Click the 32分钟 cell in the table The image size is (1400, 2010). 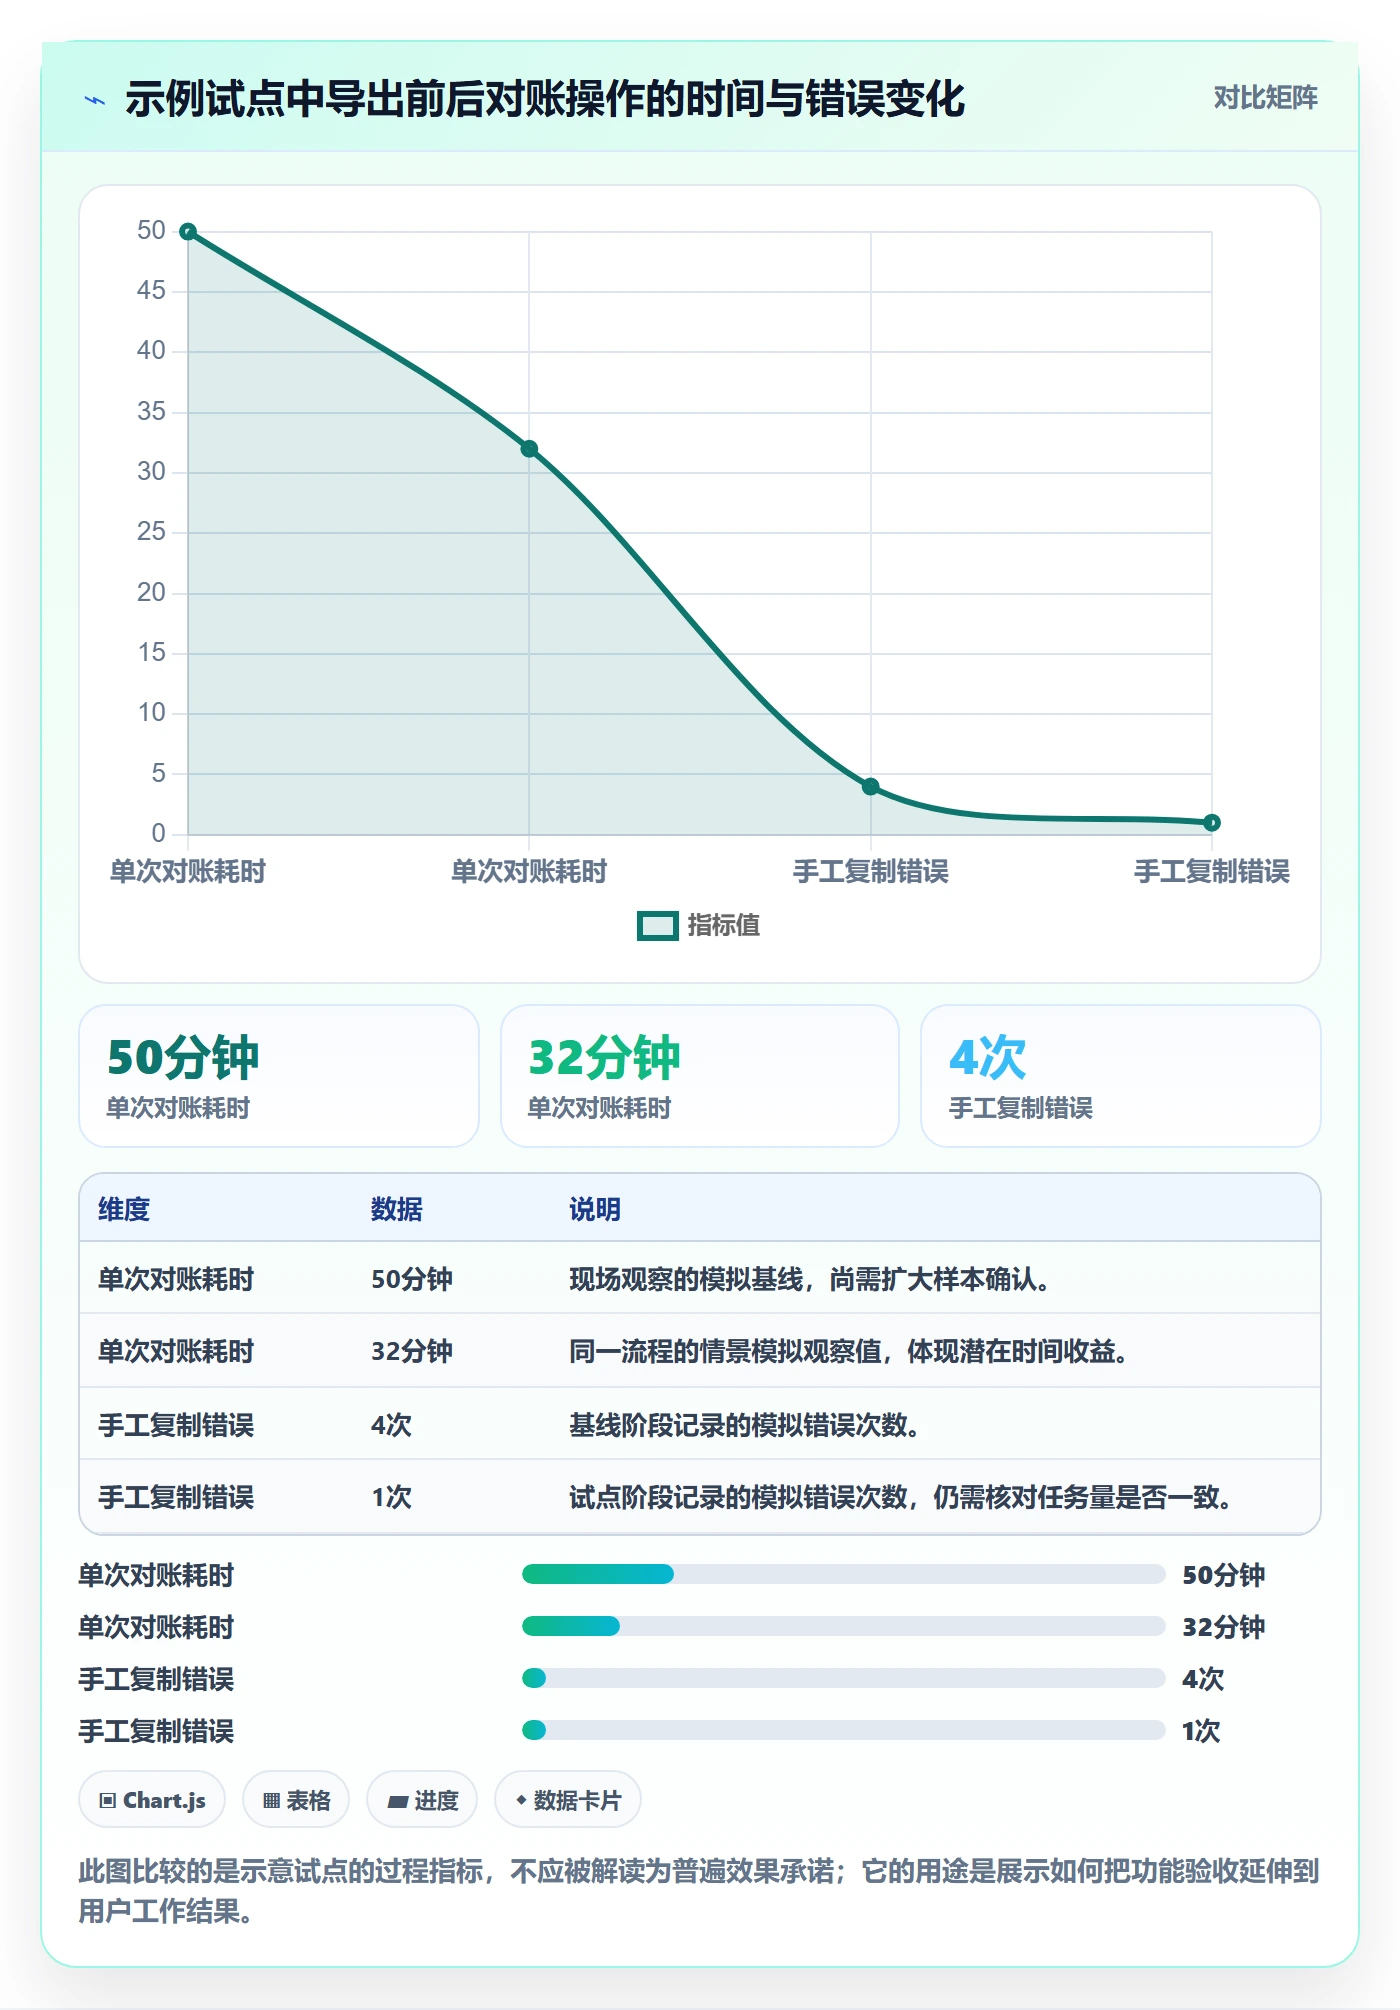(x=412, y=1352)
